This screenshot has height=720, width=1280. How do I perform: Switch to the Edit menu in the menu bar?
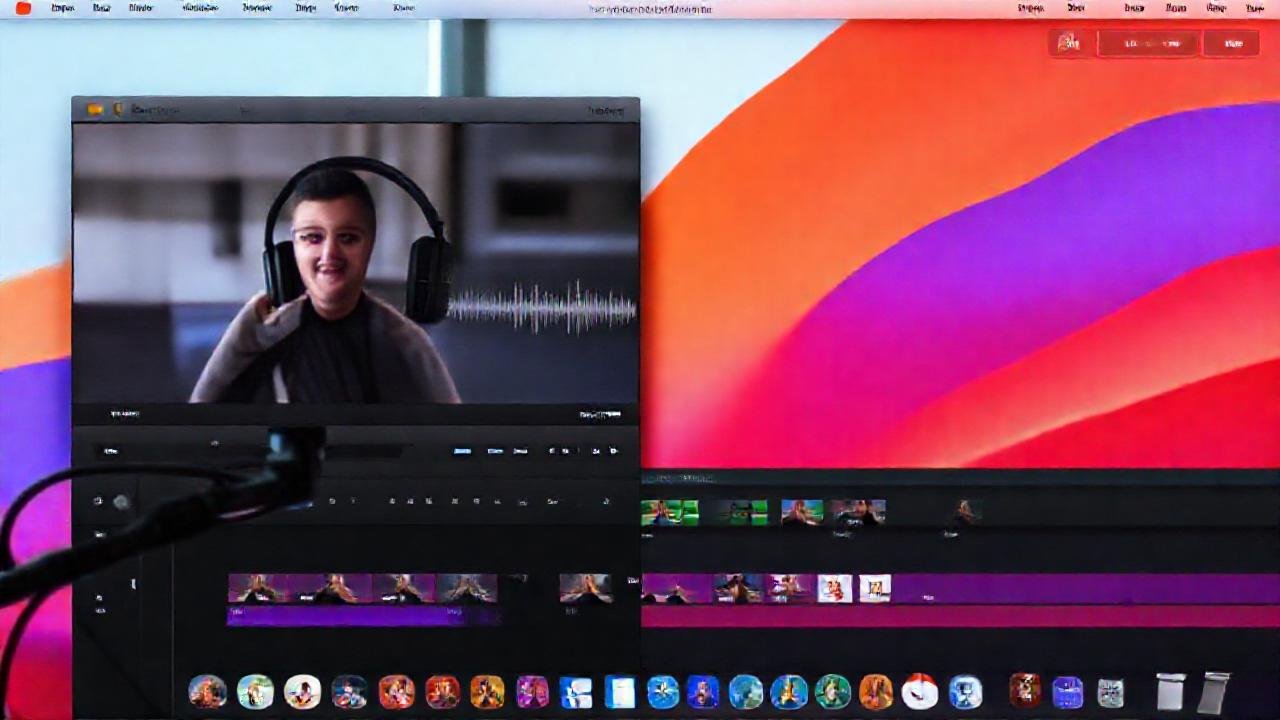(140, 8)
